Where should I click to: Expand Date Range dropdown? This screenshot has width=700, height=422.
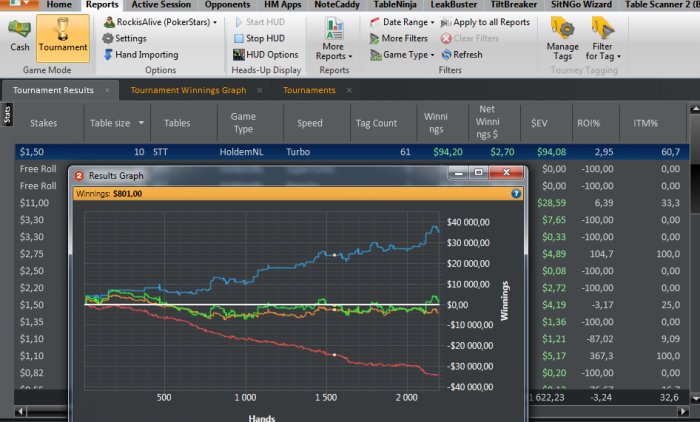pos(432,22)
